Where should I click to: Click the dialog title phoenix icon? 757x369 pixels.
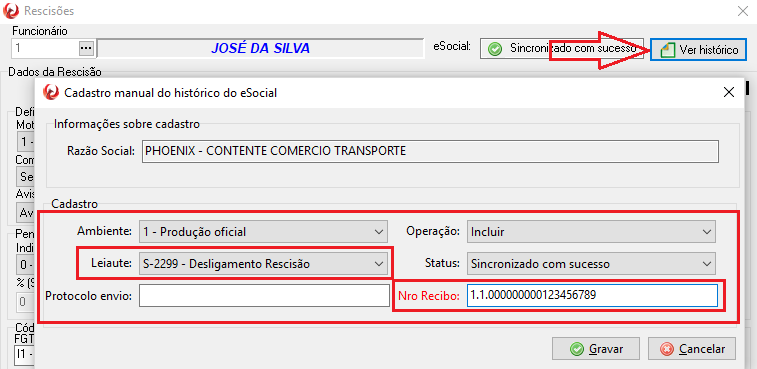coord(51,92)
